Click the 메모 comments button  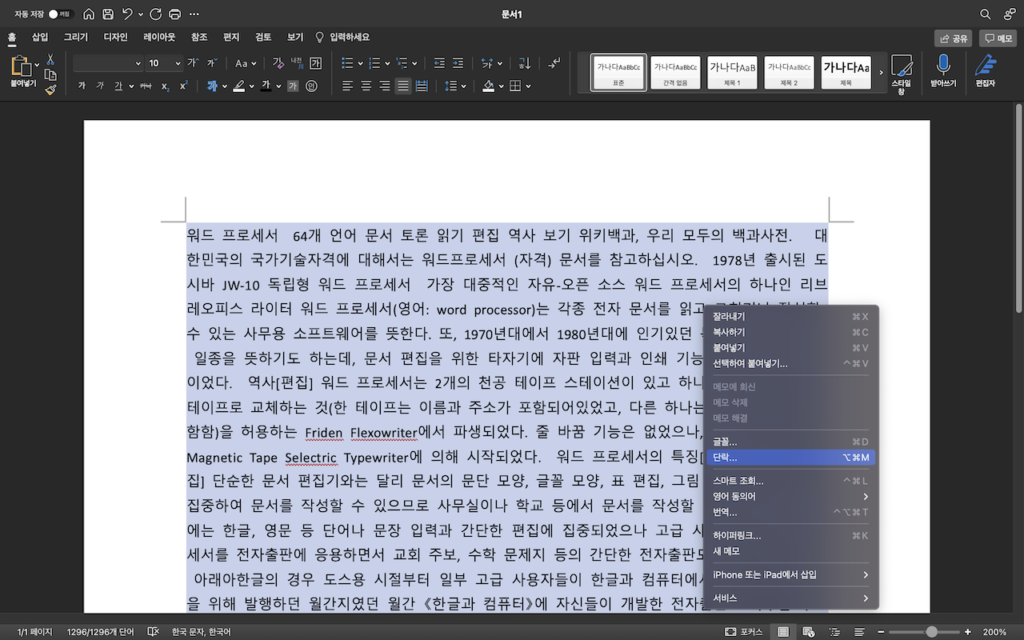click(x=998, y=39)
